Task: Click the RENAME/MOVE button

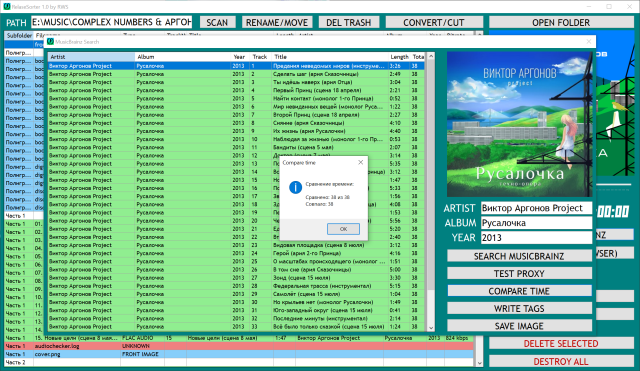Action: click(x=277, y=22)
